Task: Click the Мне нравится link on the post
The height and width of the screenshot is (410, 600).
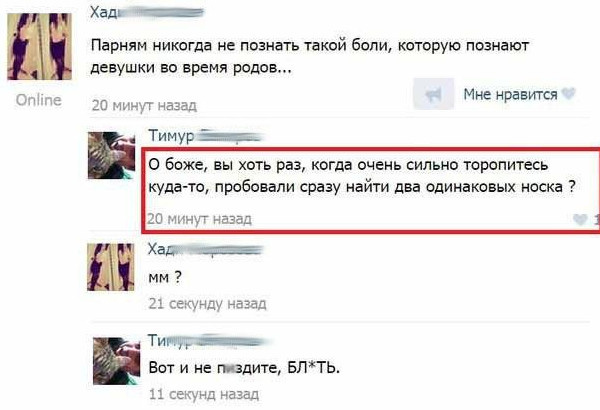Action: [x=510, y=94]
